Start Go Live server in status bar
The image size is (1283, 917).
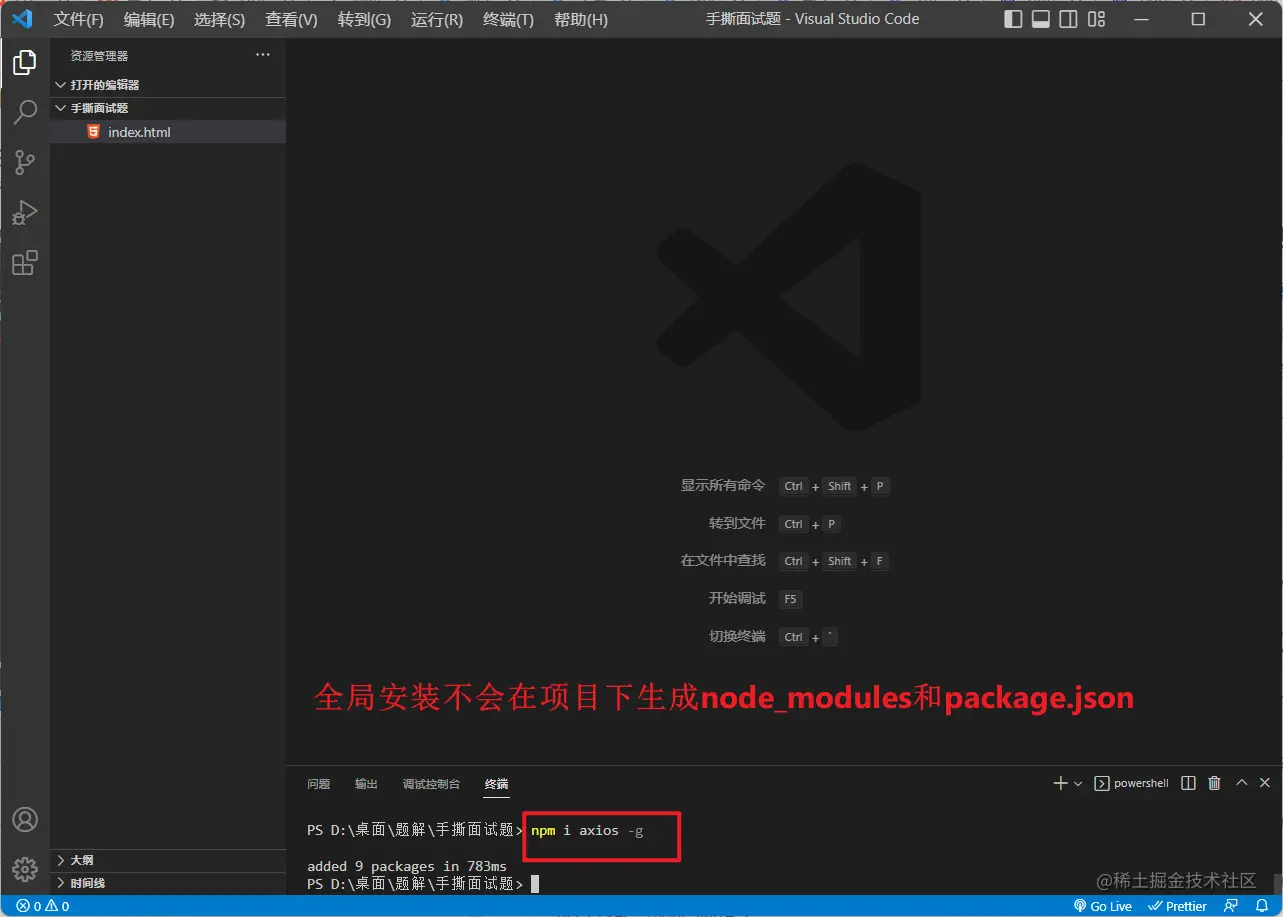(1103, 906)
